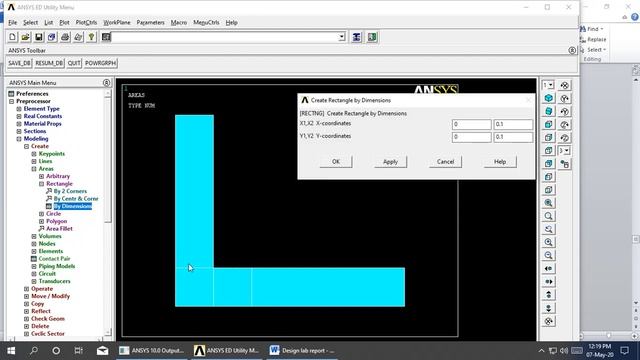Expand the Element Type tree node
The height and width of the screenshot is (360, 640).
(x=19, y=109)
